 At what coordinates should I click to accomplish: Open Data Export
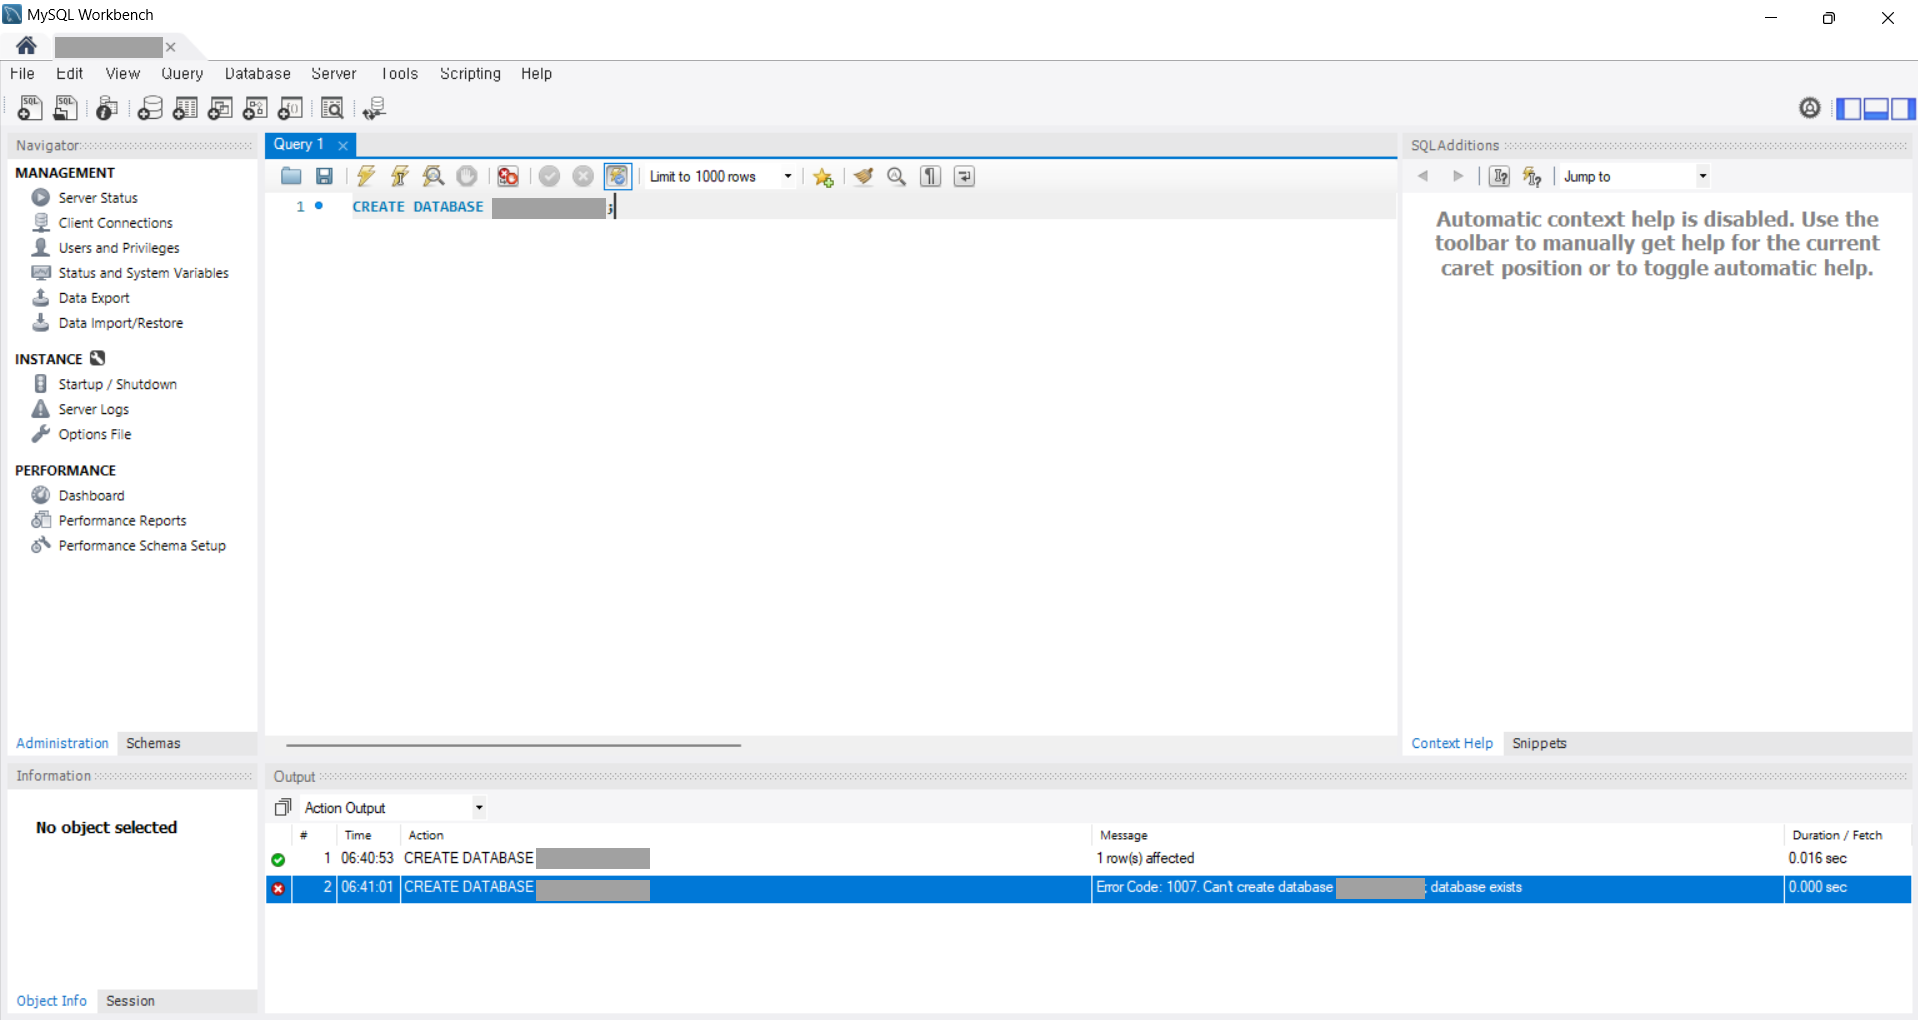coord(94,298)
